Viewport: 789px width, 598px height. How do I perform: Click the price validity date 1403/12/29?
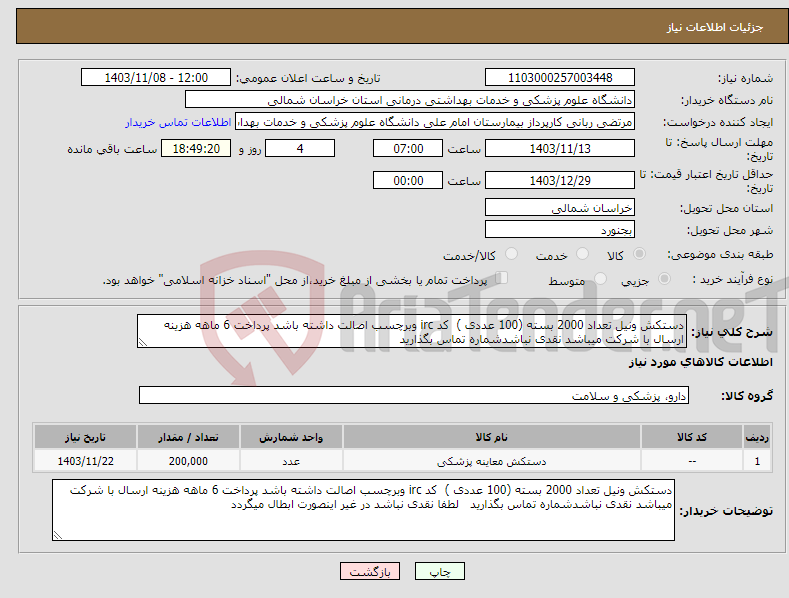560,180
